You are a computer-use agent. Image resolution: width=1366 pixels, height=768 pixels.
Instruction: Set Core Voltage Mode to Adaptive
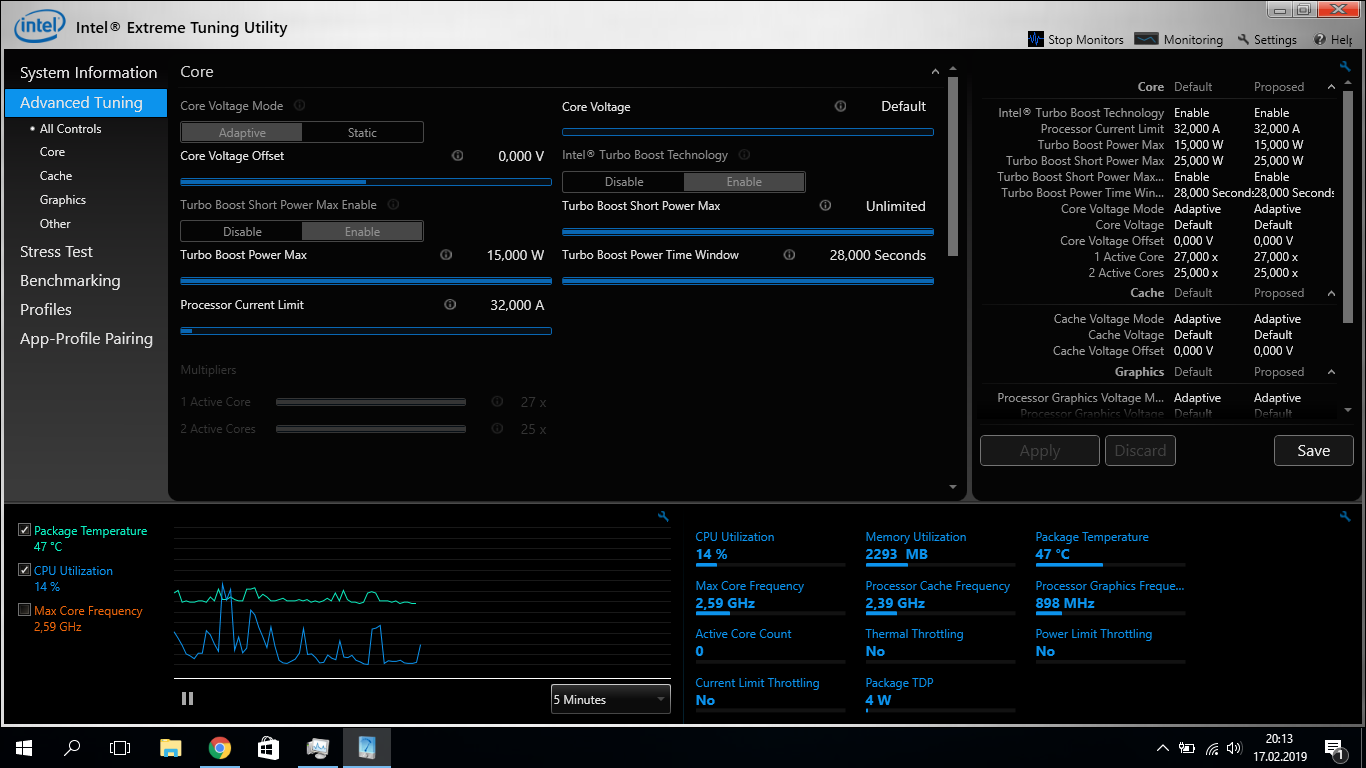tap(242, 132)
